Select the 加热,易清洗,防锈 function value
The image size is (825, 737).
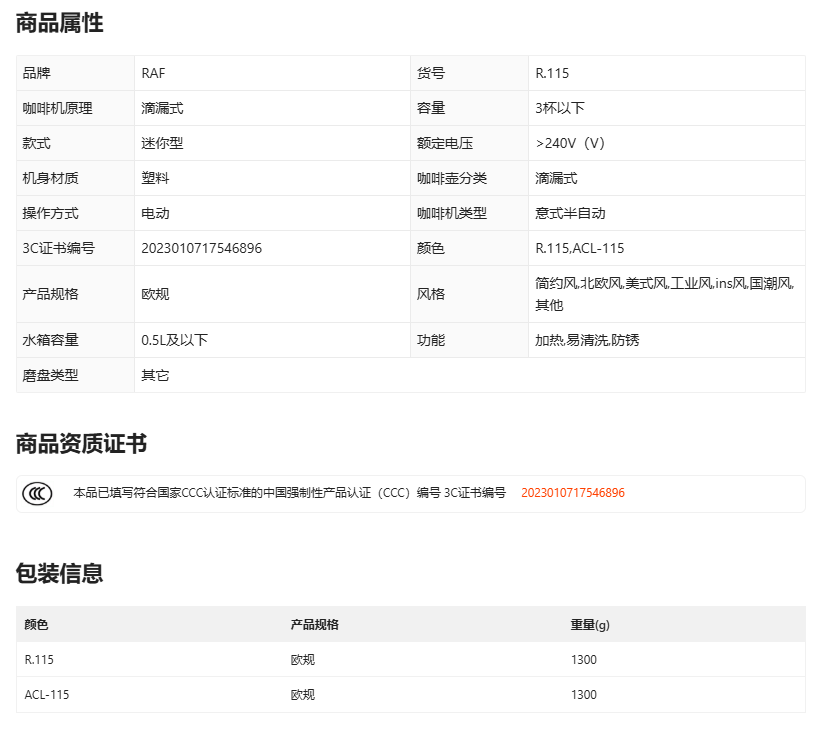pos(587,340)
